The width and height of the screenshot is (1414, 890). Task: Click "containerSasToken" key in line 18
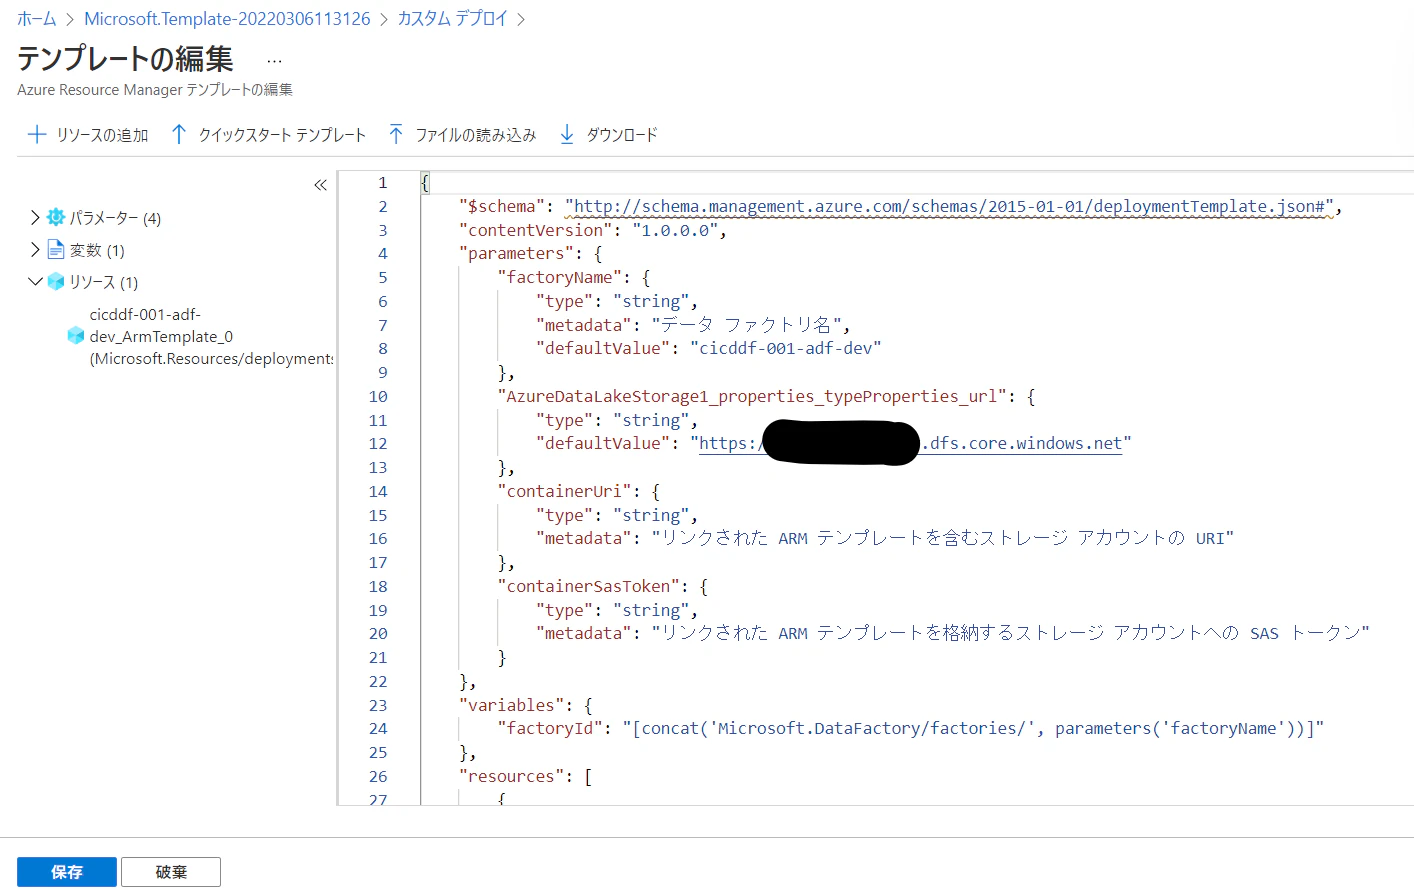point(589,586)
